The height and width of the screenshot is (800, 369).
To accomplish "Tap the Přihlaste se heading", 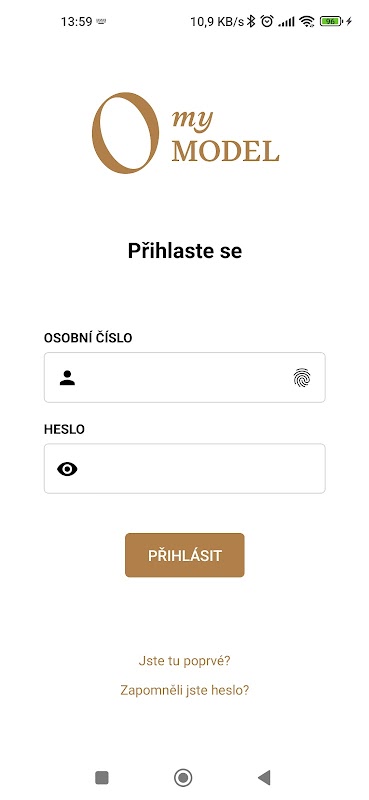I will point(185,251).
